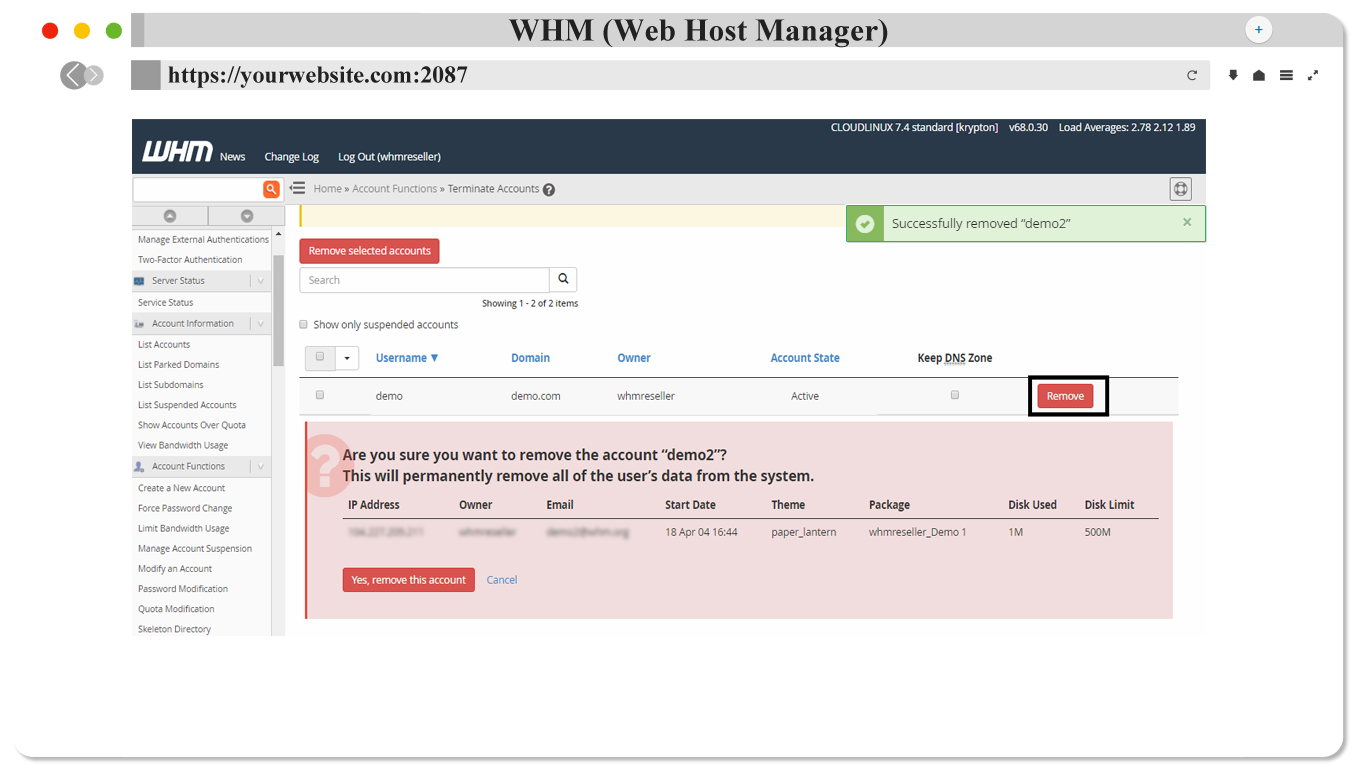Click Remove button for demo account

tap(1065, 396)
